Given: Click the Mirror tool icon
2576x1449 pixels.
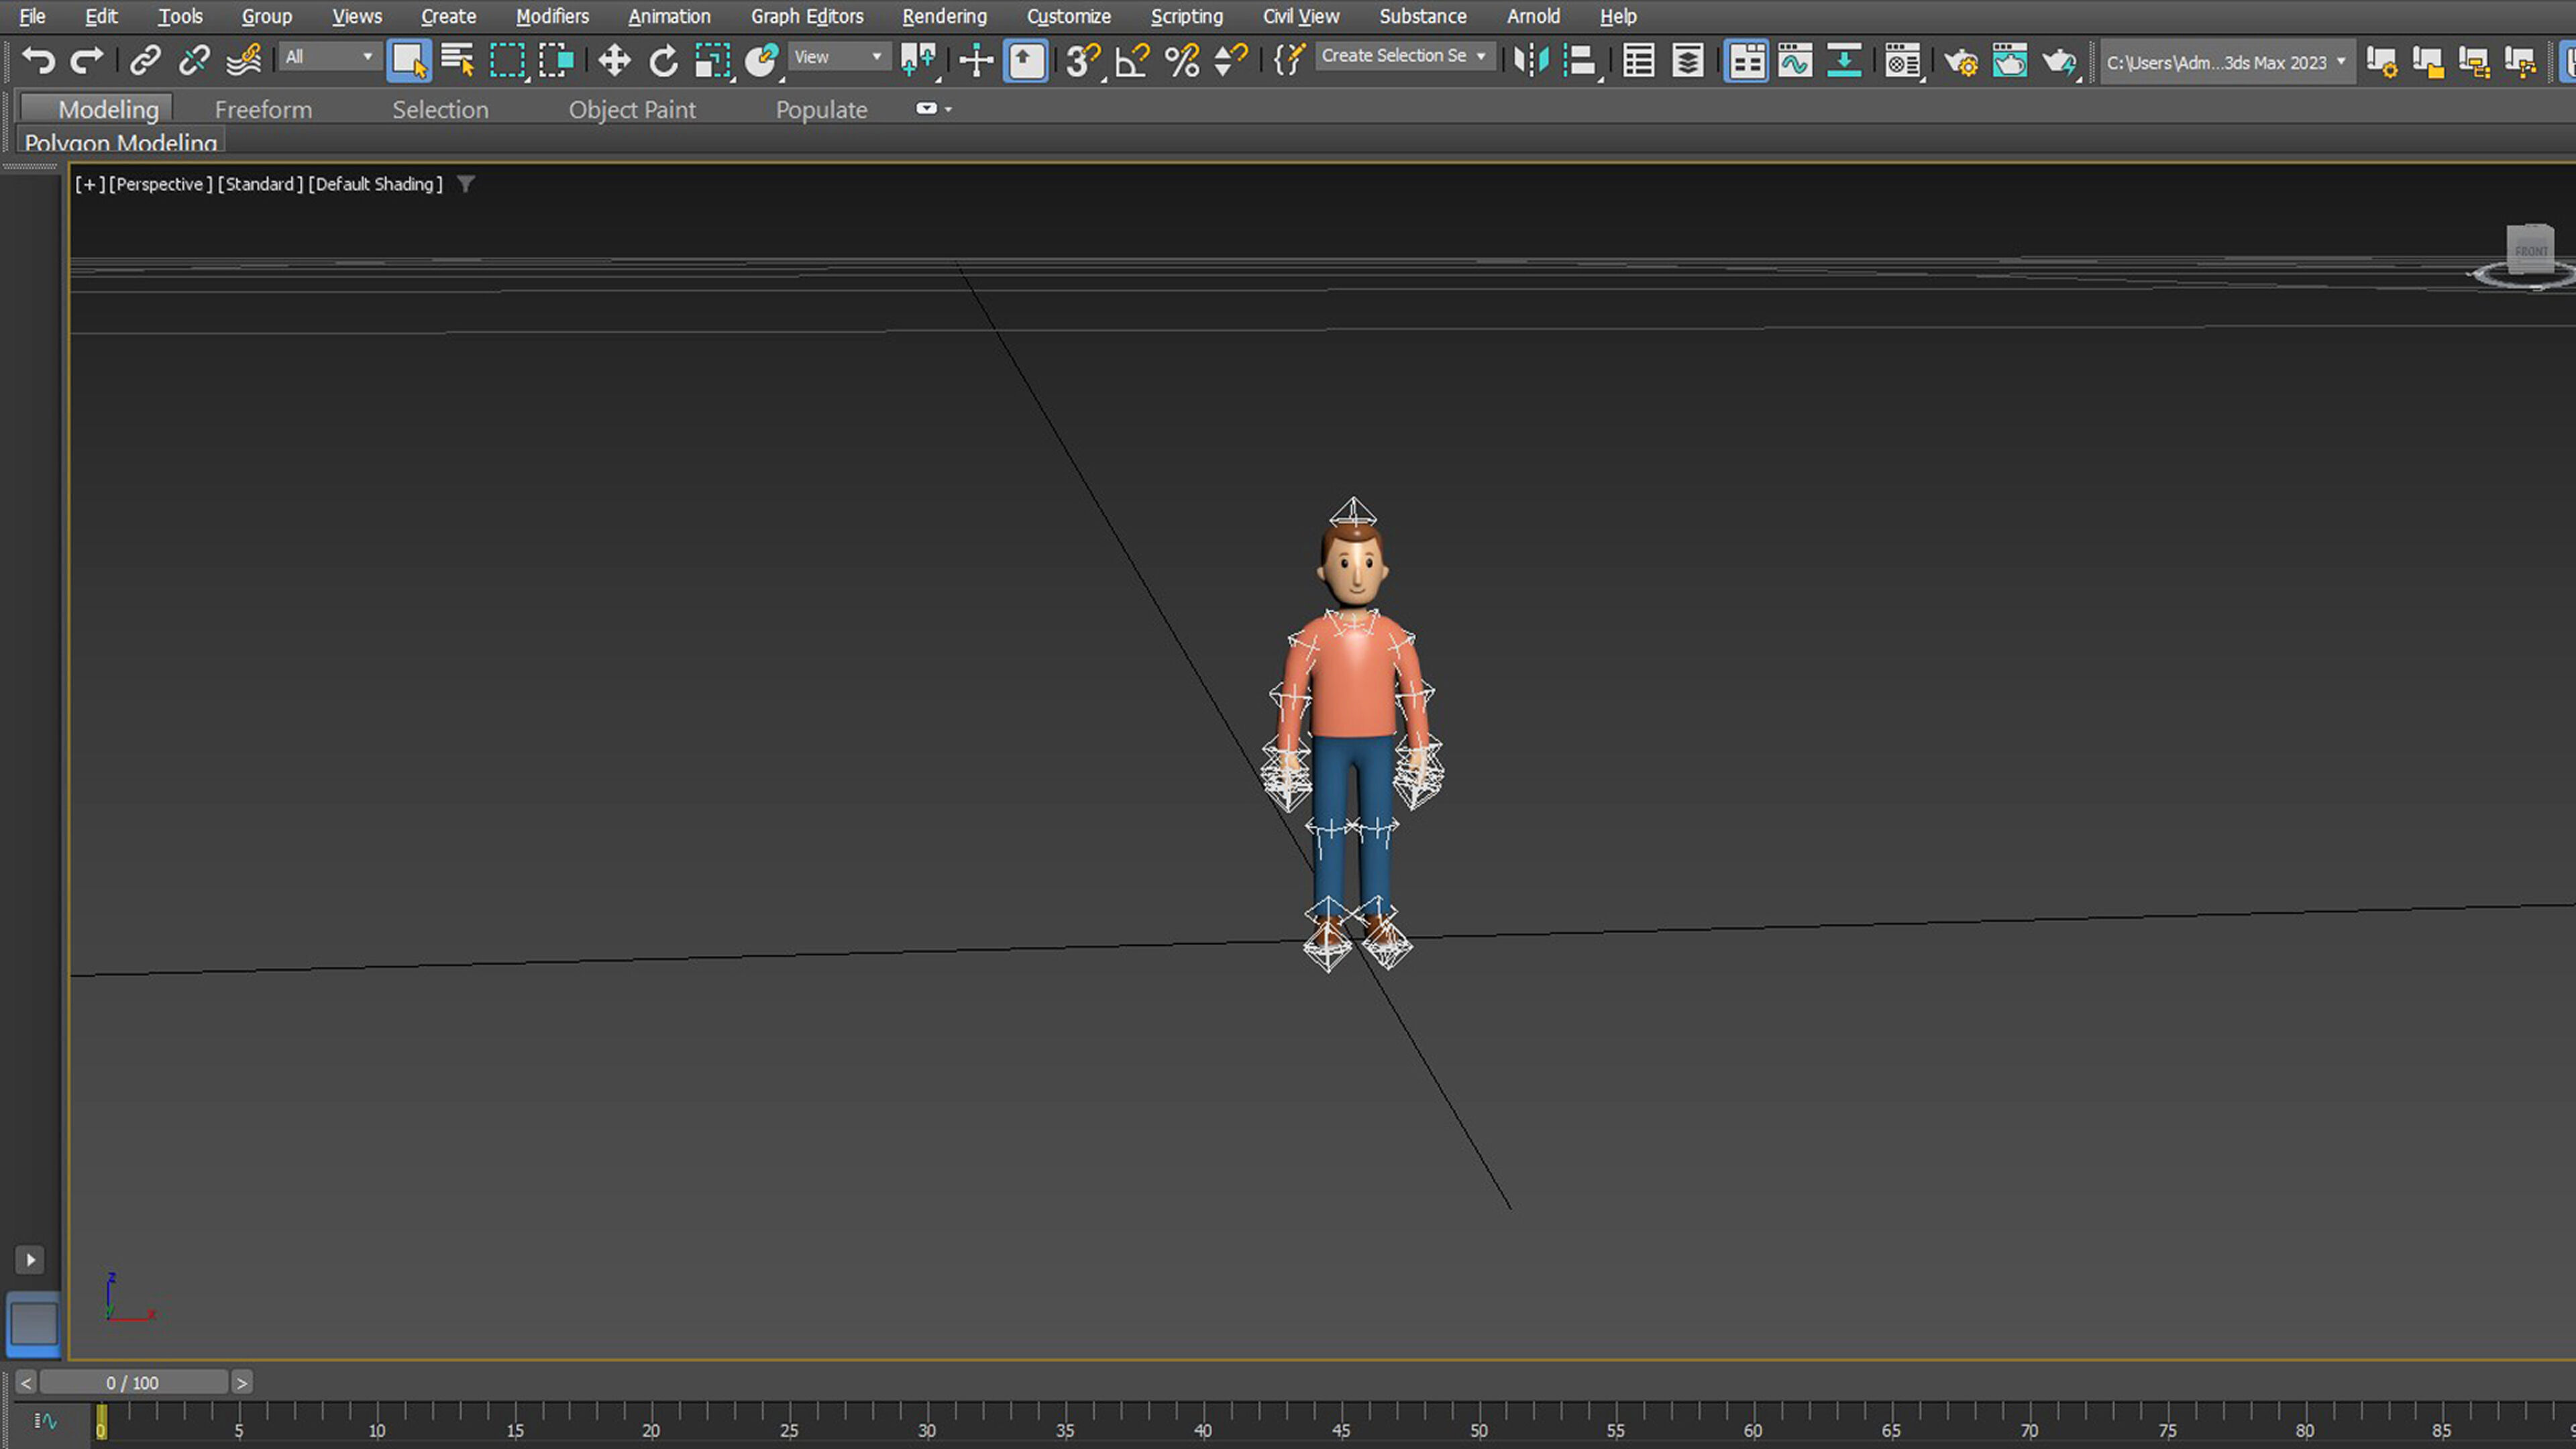Looking at the screenshot, I should pos(1530,61).
